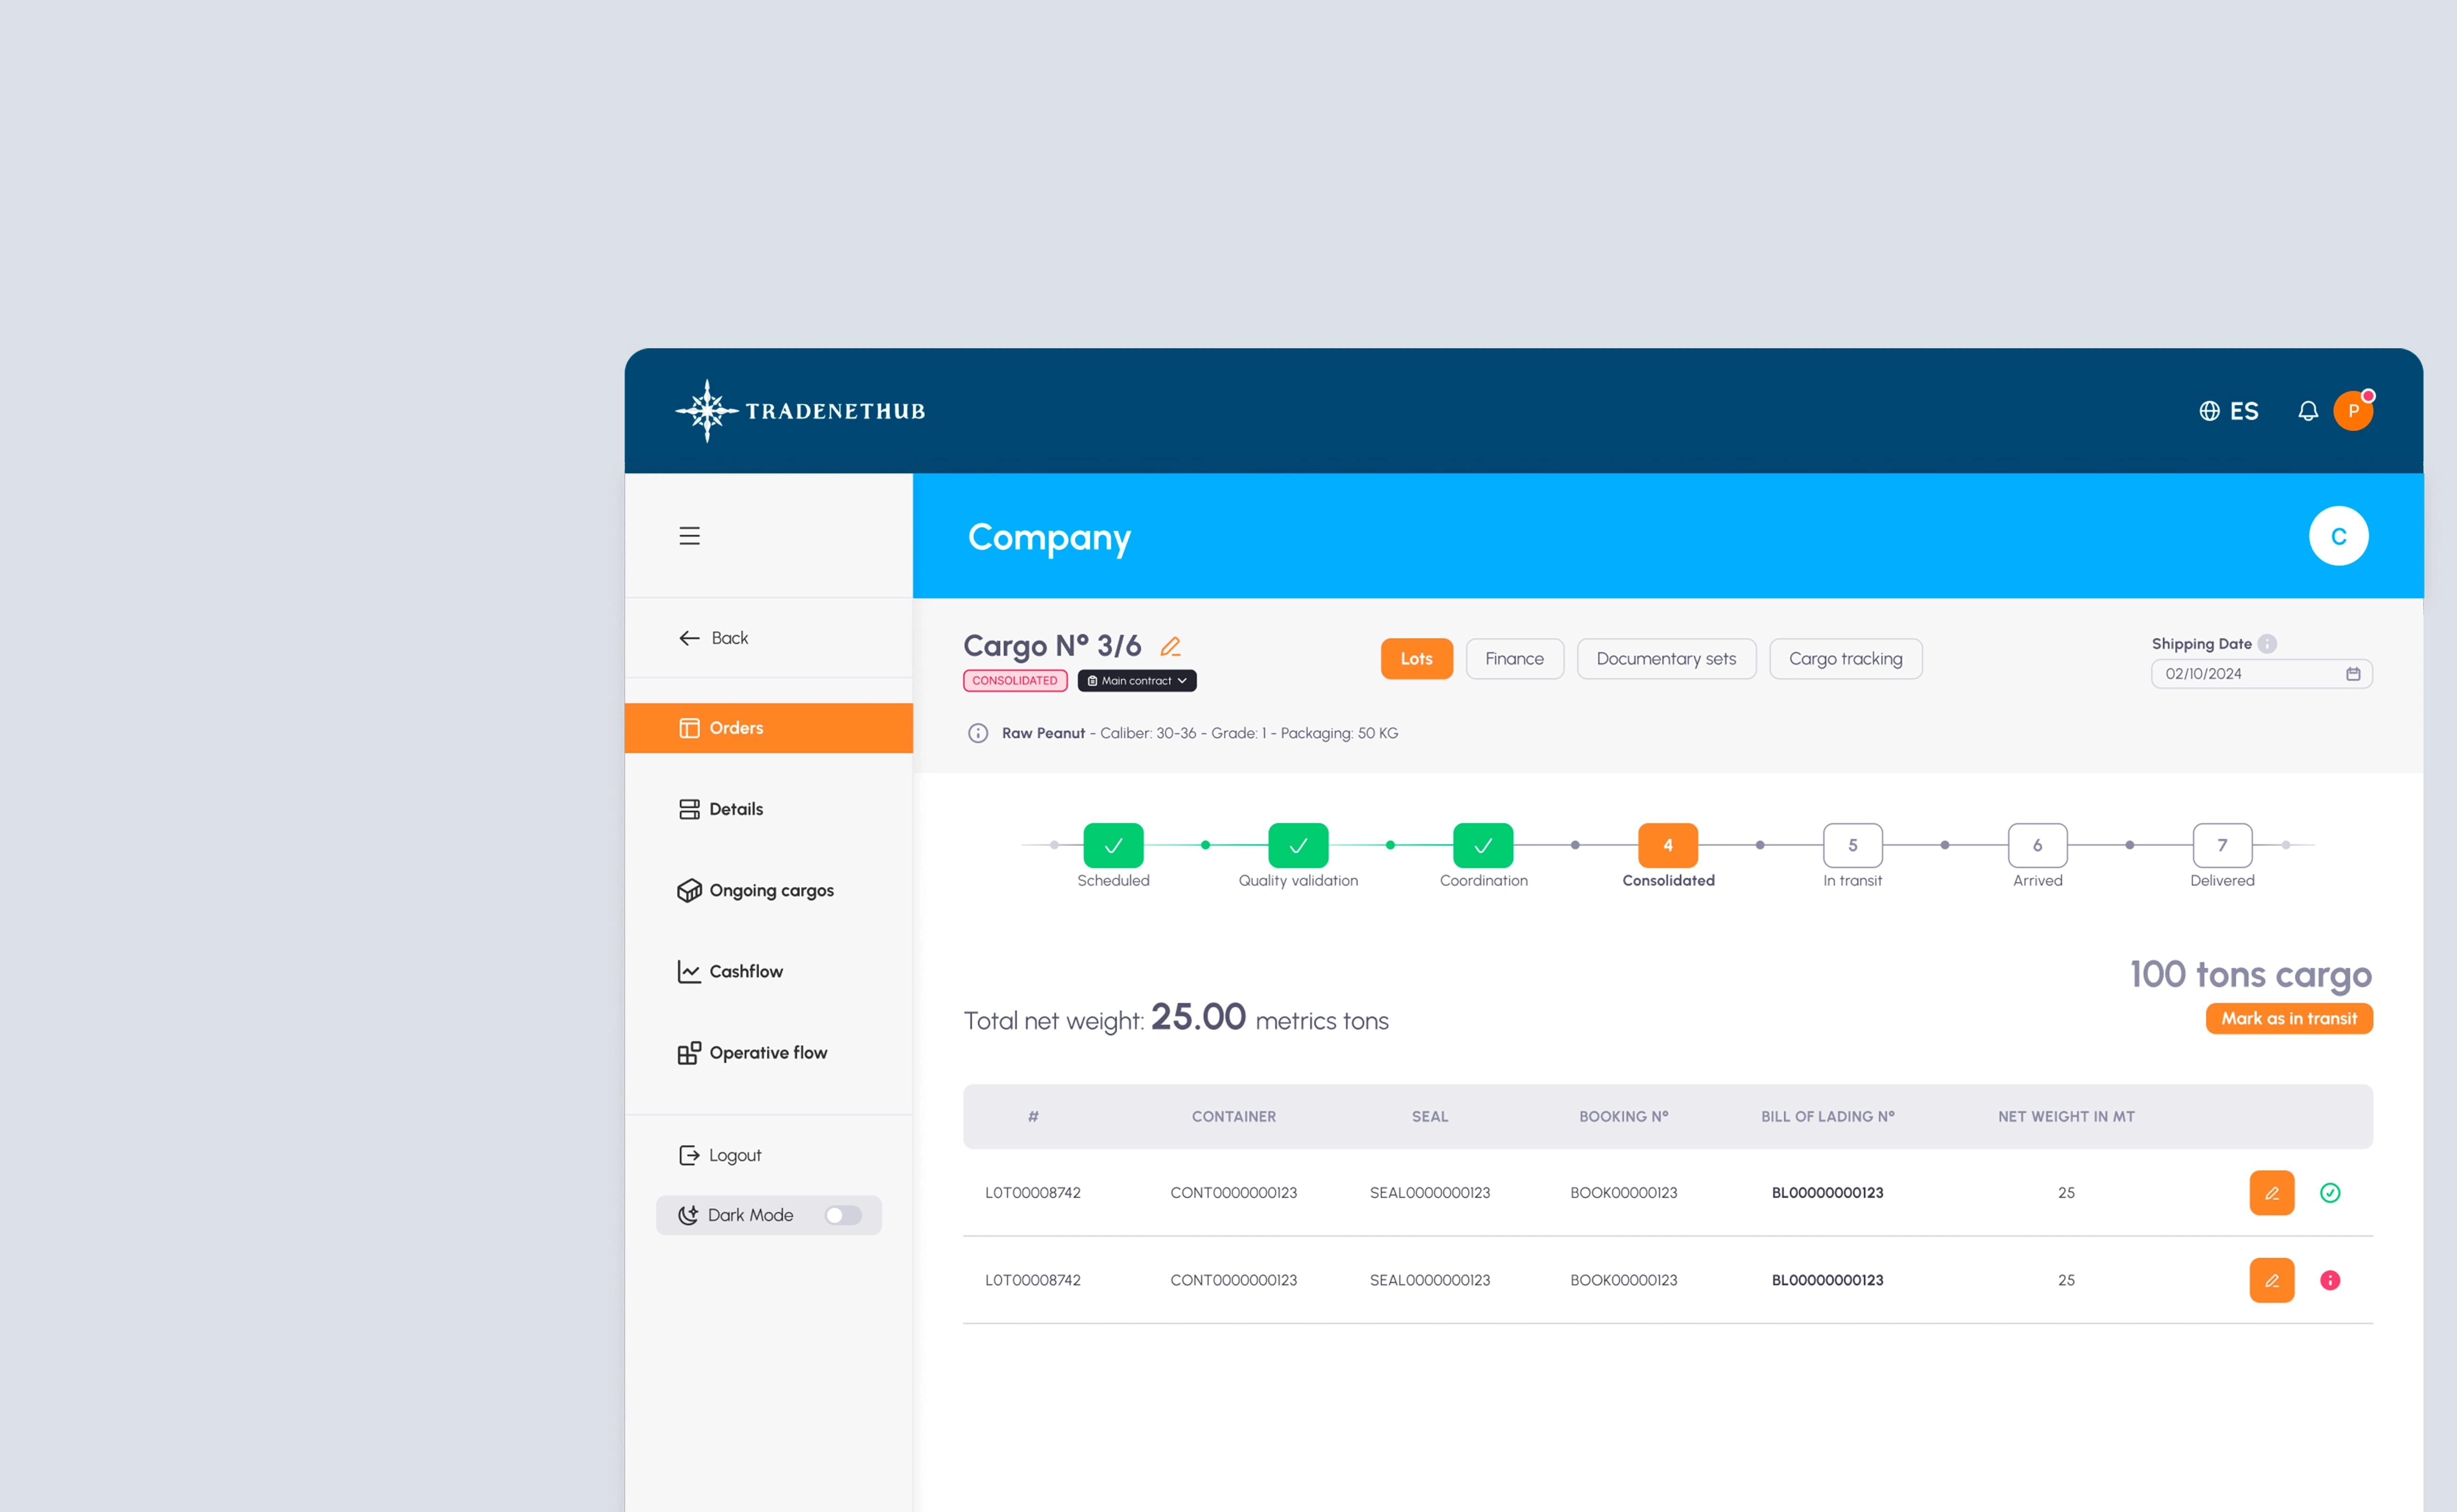Viewport: 2457px width, 1512px height.
Task: Click the orange edit button in second lot row
Action: coord(2271,1280)
